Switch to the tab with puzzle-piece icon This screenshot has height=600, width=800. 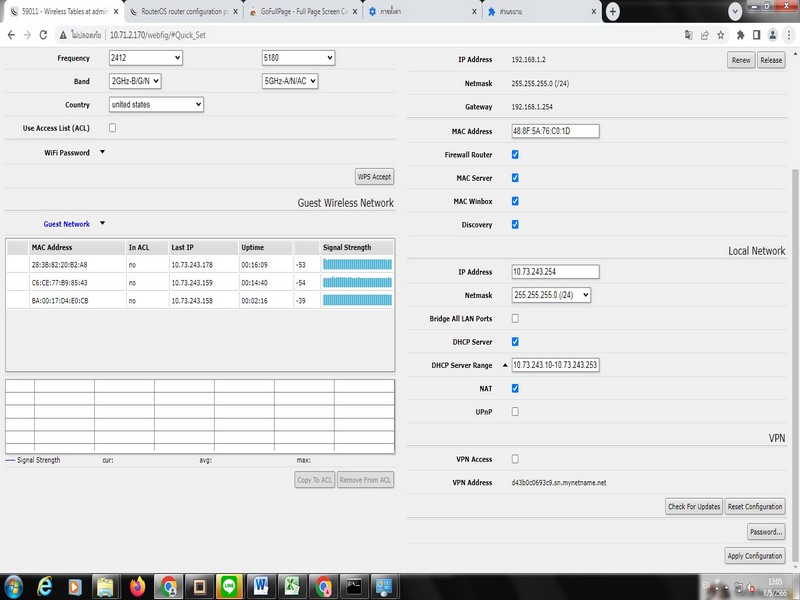[541, 11]
